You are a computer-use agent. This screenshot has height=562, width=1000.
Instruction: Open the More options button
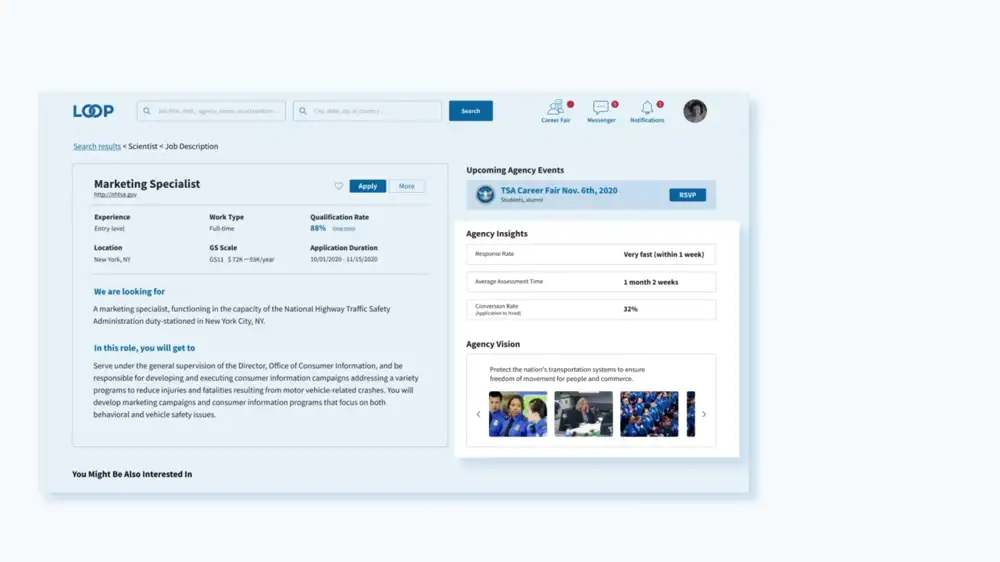point(407,186)
